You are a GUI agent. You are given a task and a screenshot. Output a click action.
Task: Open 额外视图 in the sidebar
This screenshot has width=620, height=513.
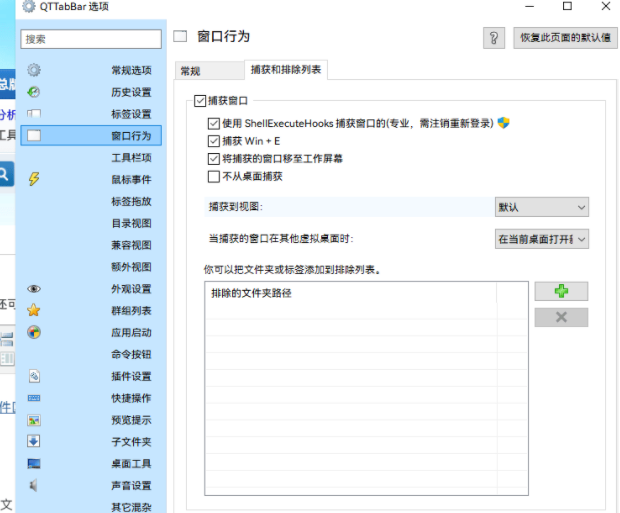(91, 267)
